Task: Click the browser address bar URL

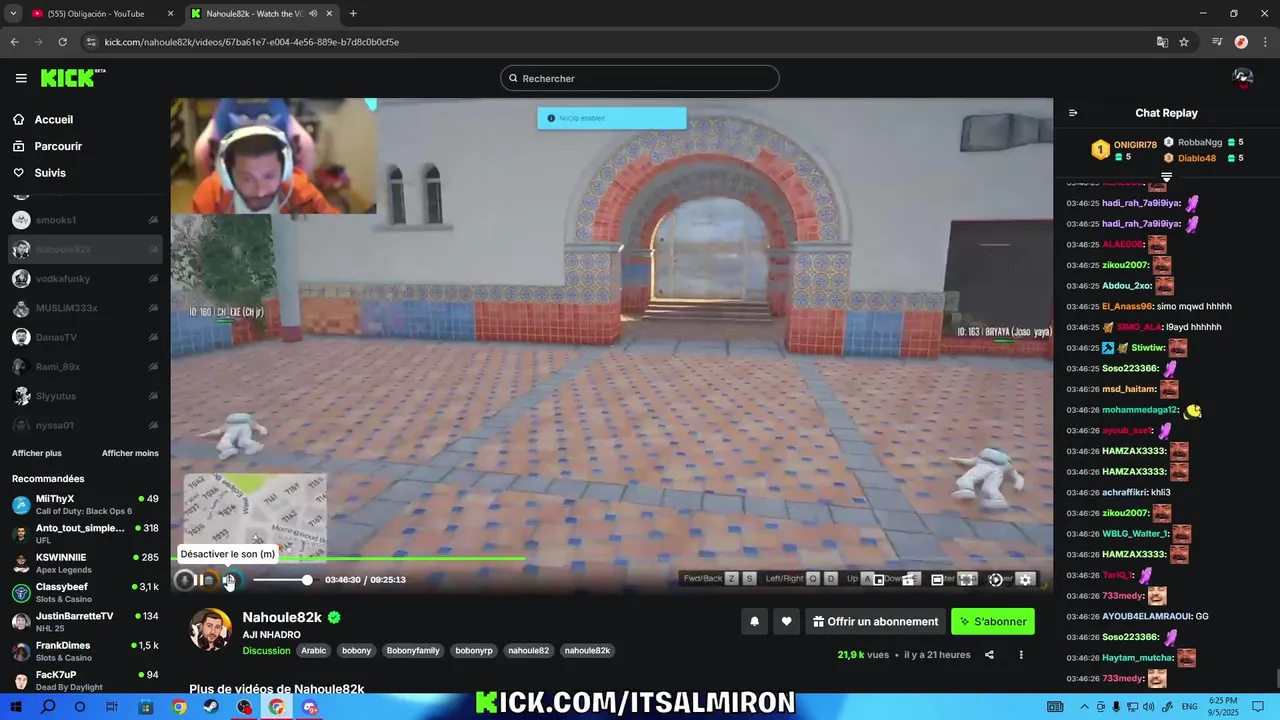Action: coord(252,42)
